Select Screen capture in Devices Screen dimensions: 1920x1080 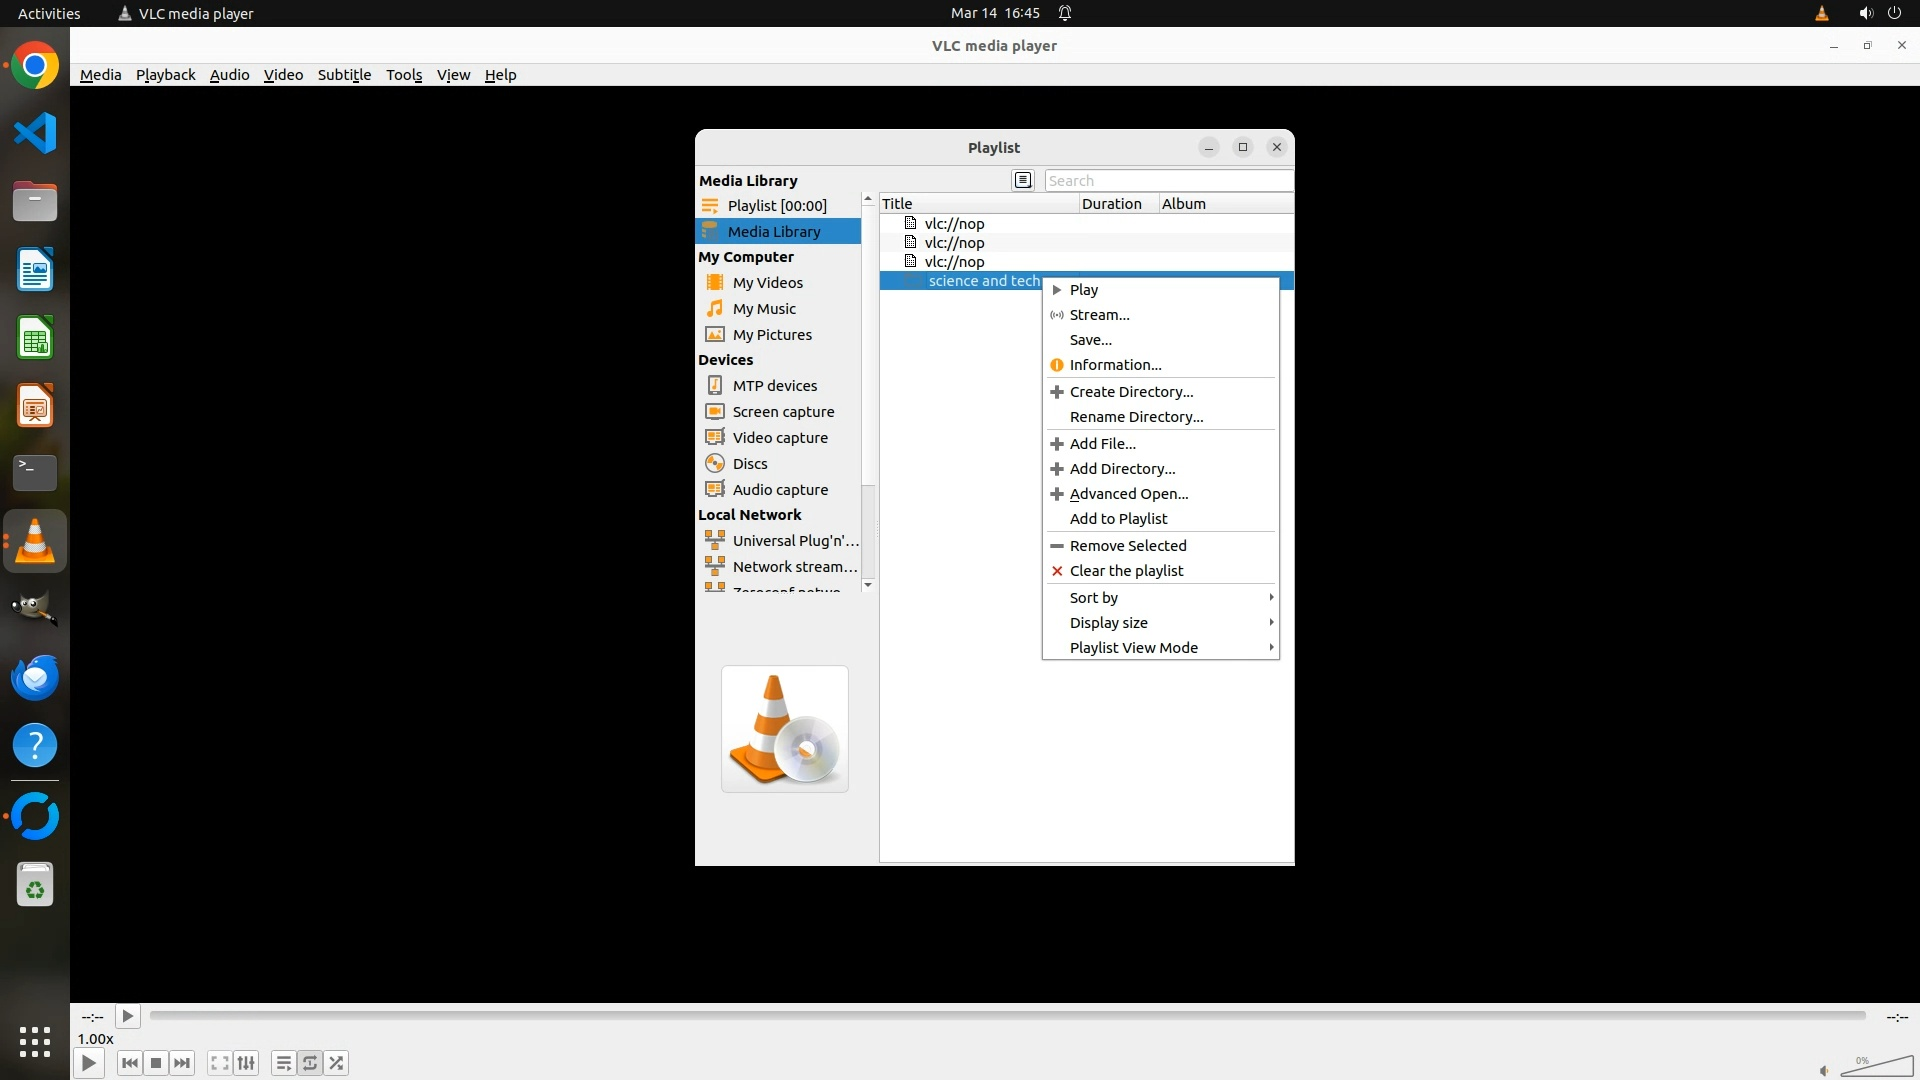coord(782,412)
